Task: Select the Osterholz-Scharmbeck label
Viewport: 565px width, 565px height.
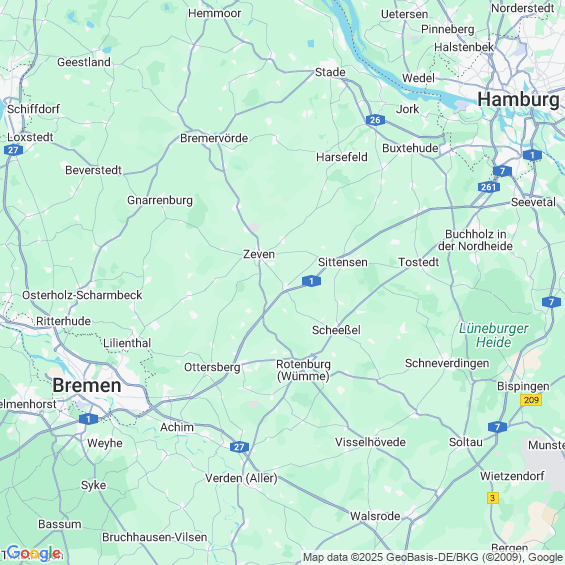Action: point(82,295)
